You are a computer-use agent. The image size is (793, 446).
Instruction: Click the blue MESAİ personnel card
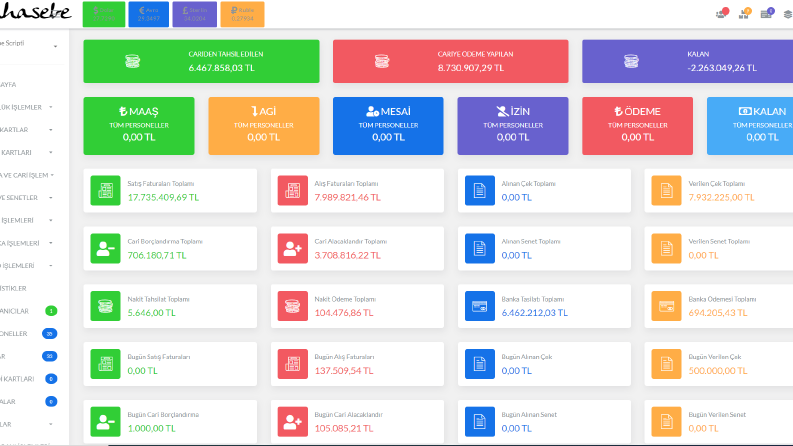click(x=388, y=126)
